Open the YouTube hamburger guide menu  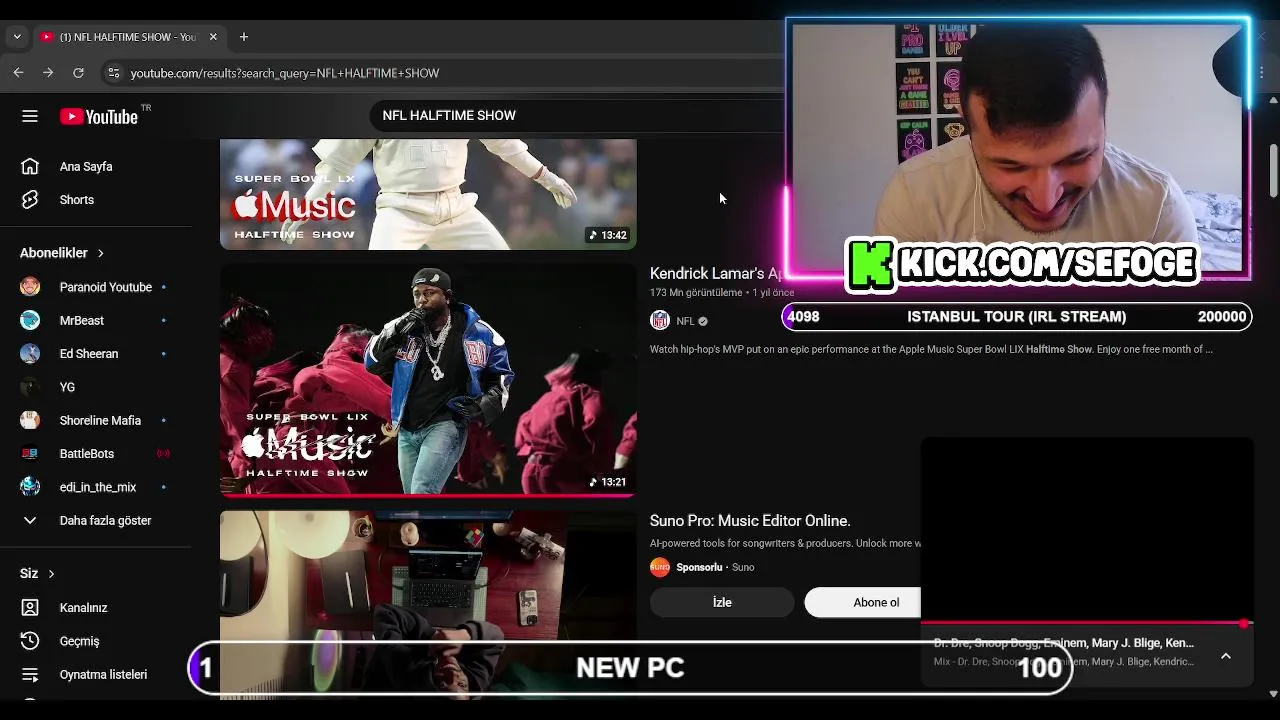[x=30, y=116]
